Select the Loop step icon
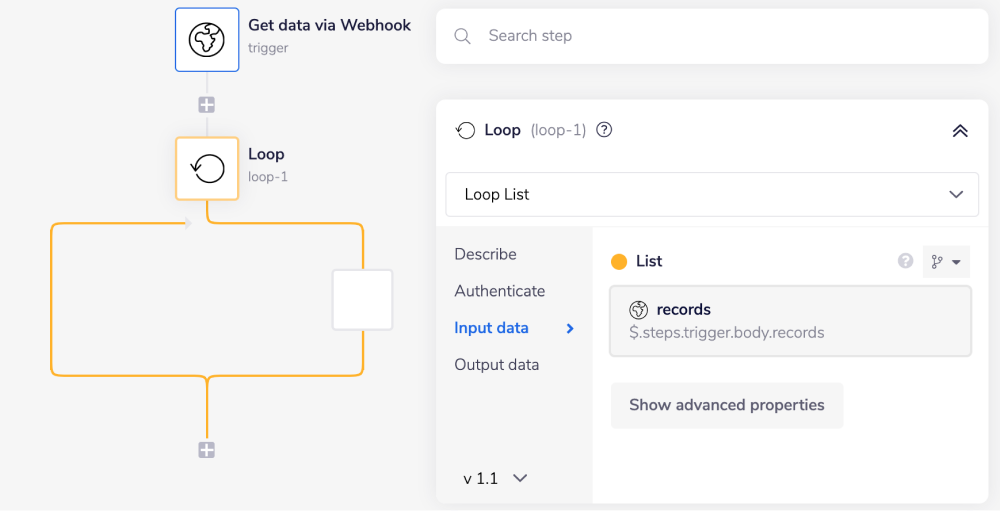This screenshot has width=1000, height=511. (207, 169)
